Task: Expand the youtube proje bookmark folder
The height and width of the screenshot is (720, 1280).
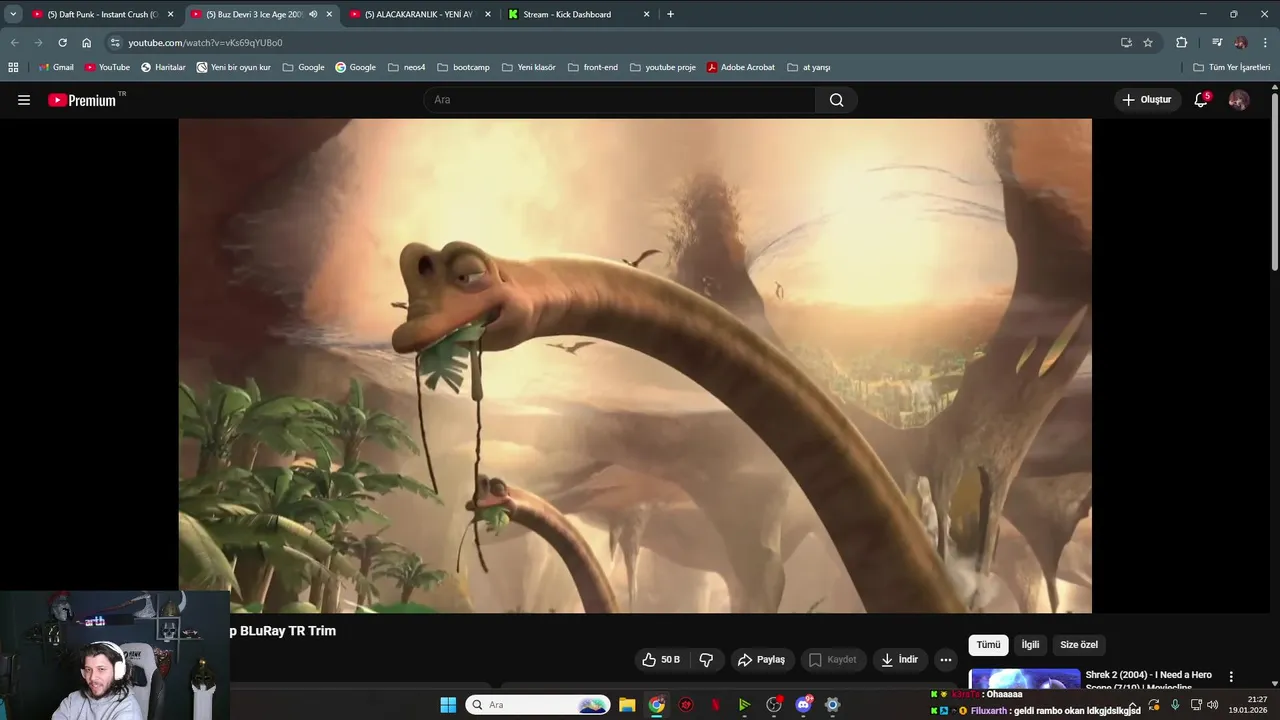Action: point(662,67)
